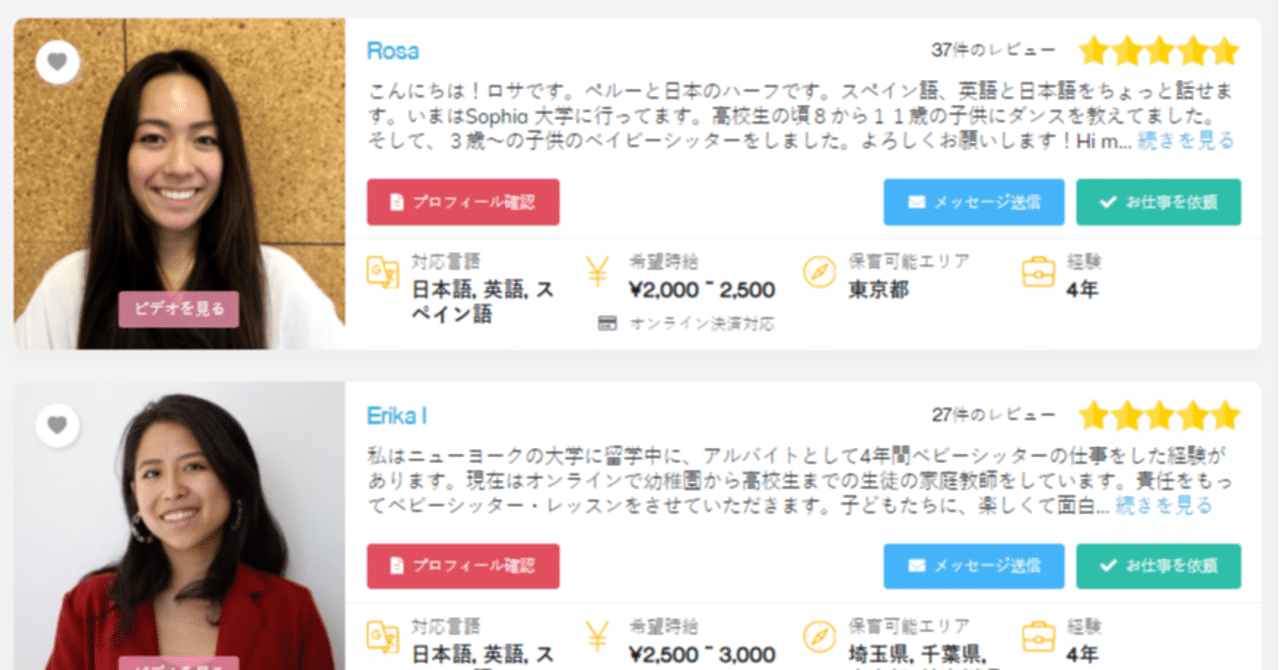Open Erika I's profile name link
The image size is (1280, 670).
397,415
